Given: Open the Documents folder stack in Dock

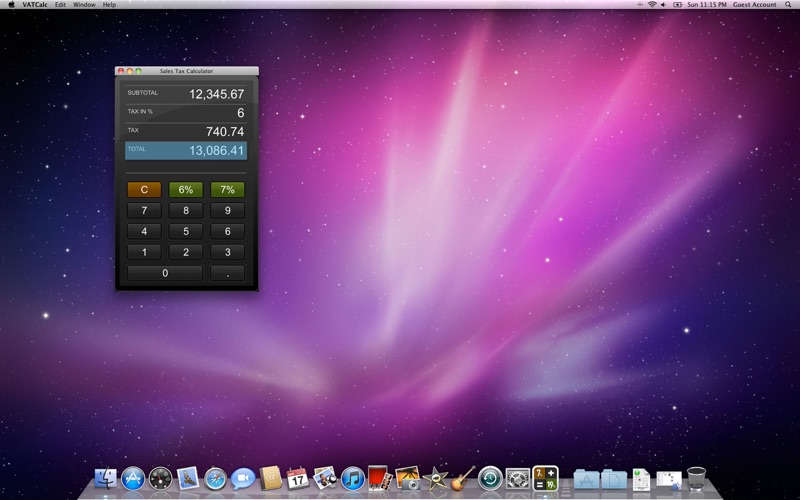Looking at the screenshot, I should tap(614, 480).
